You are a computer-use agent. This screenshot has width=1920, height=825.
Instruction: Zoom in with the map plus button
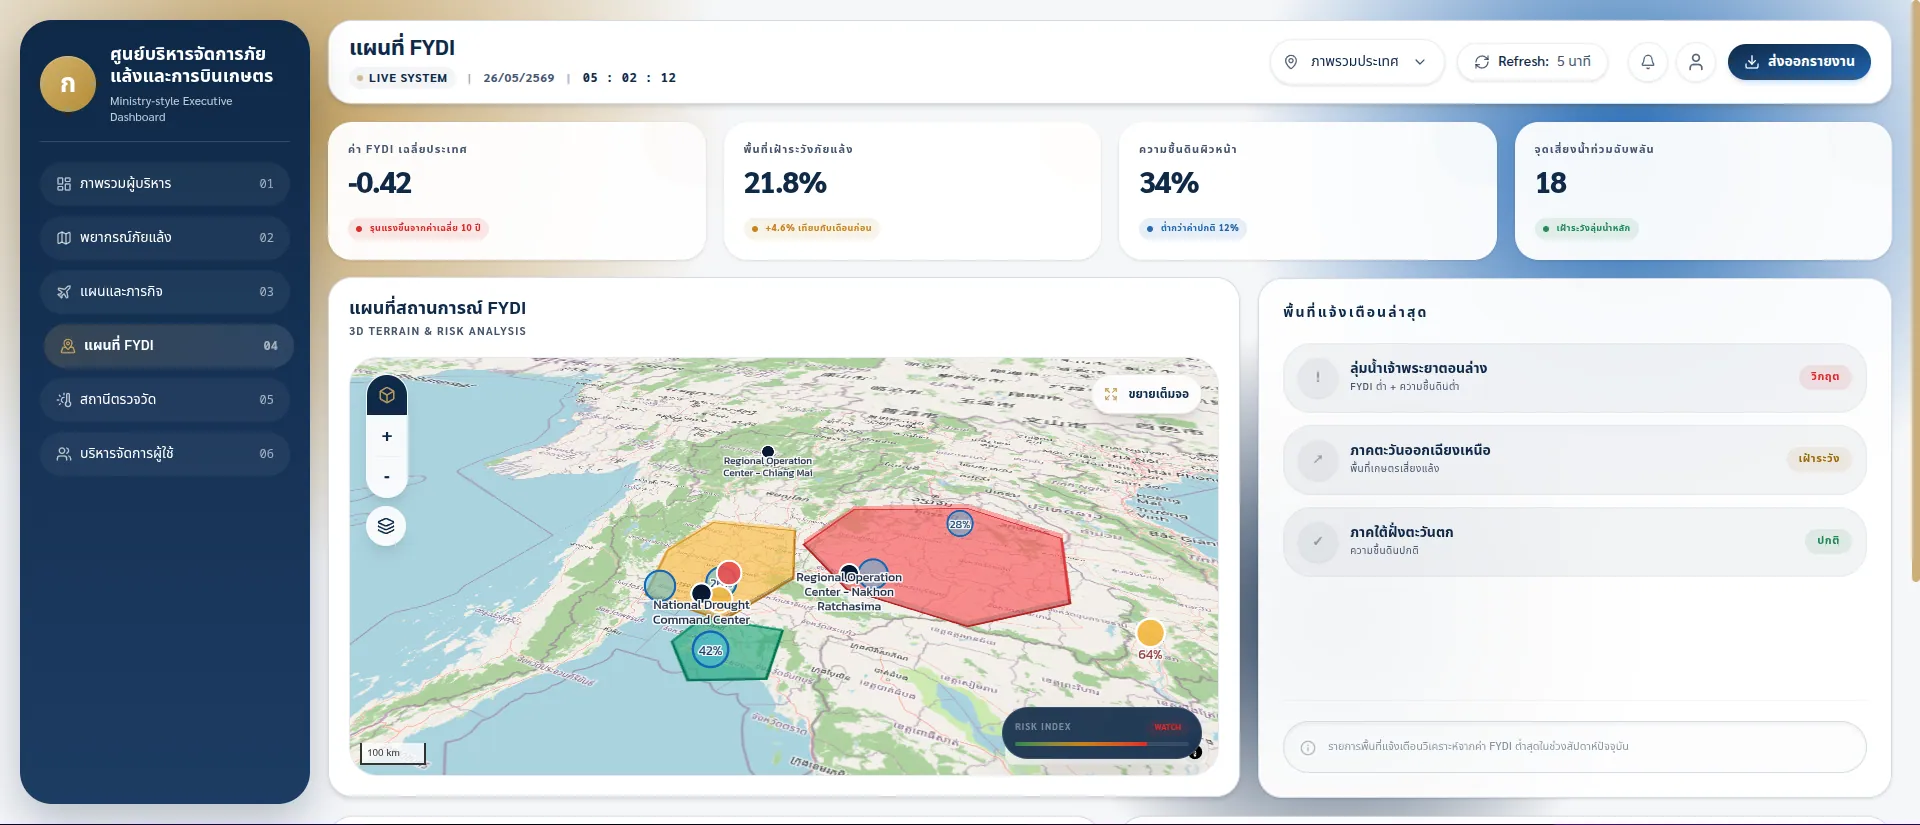387,436
